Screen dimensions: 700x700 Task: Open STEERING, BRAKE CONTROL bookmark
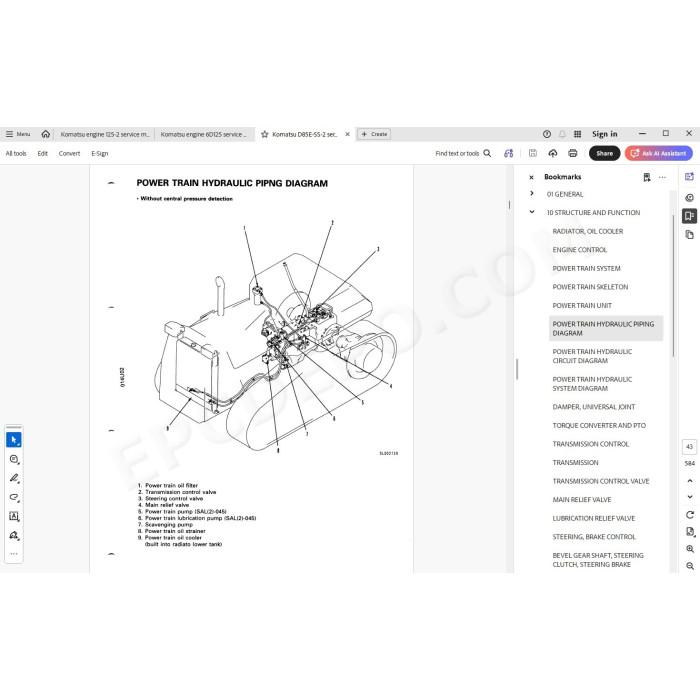(x=594, y=537)
